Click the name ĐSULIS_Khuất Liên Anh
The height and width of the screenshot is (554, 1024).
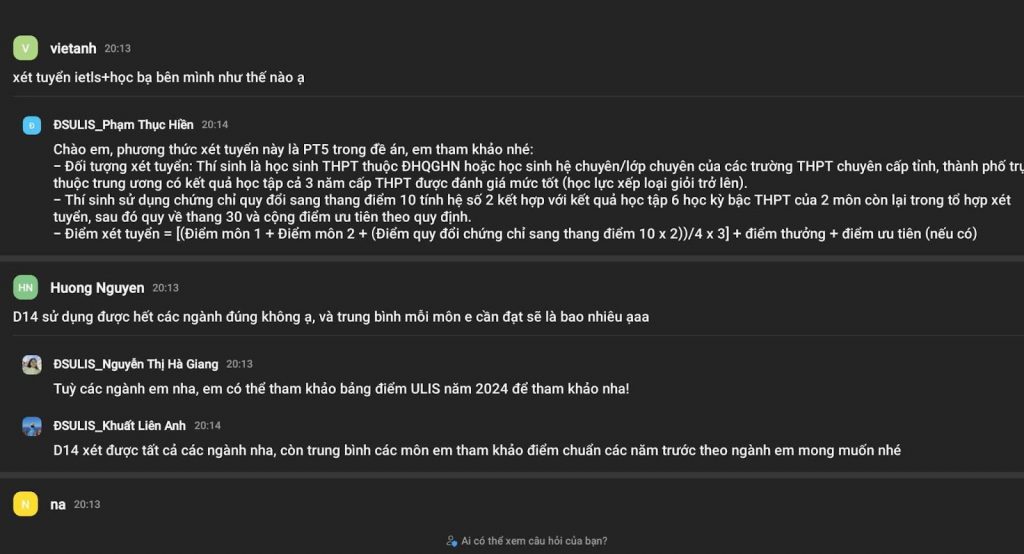pyautogui.click(x=120, y=426)
